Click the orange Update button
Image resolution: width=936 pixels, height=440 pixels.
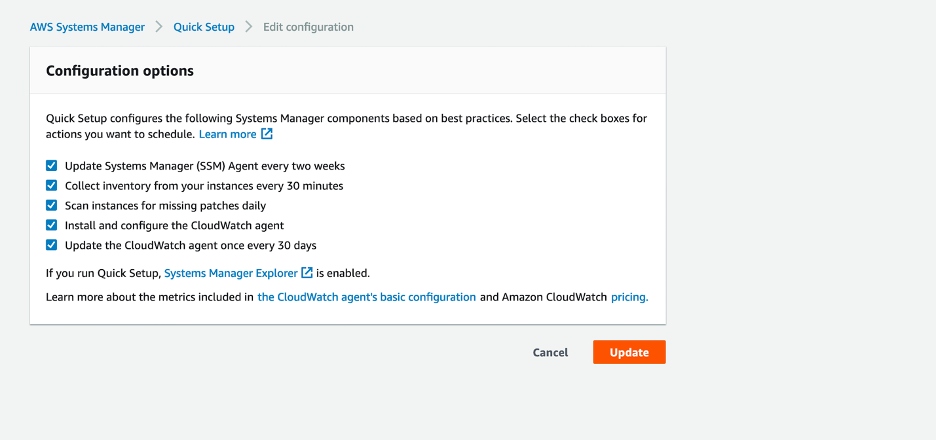629,352
